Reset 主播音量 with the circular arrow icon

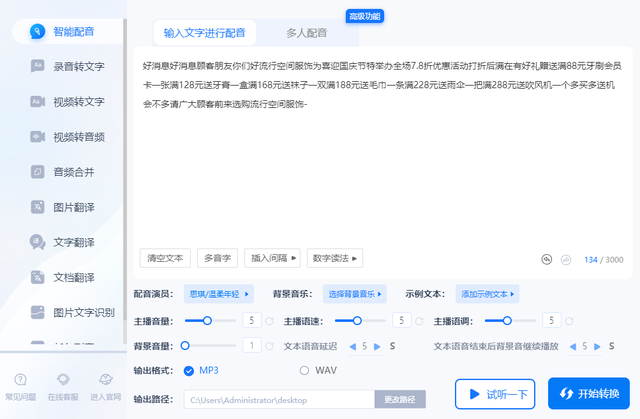[269, 321]
